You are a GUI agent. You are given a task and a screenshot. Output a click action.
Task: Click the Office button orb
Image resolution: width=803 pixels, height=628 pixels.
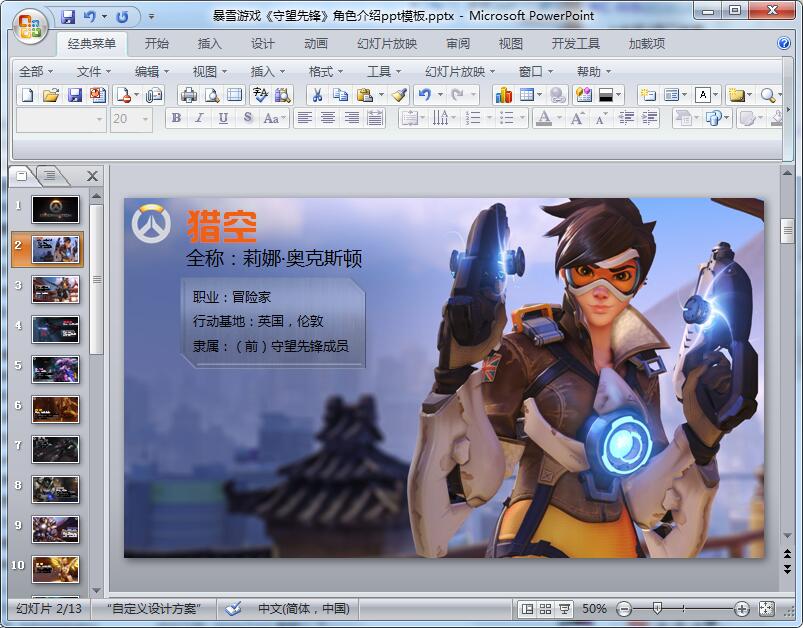(30, 25)
